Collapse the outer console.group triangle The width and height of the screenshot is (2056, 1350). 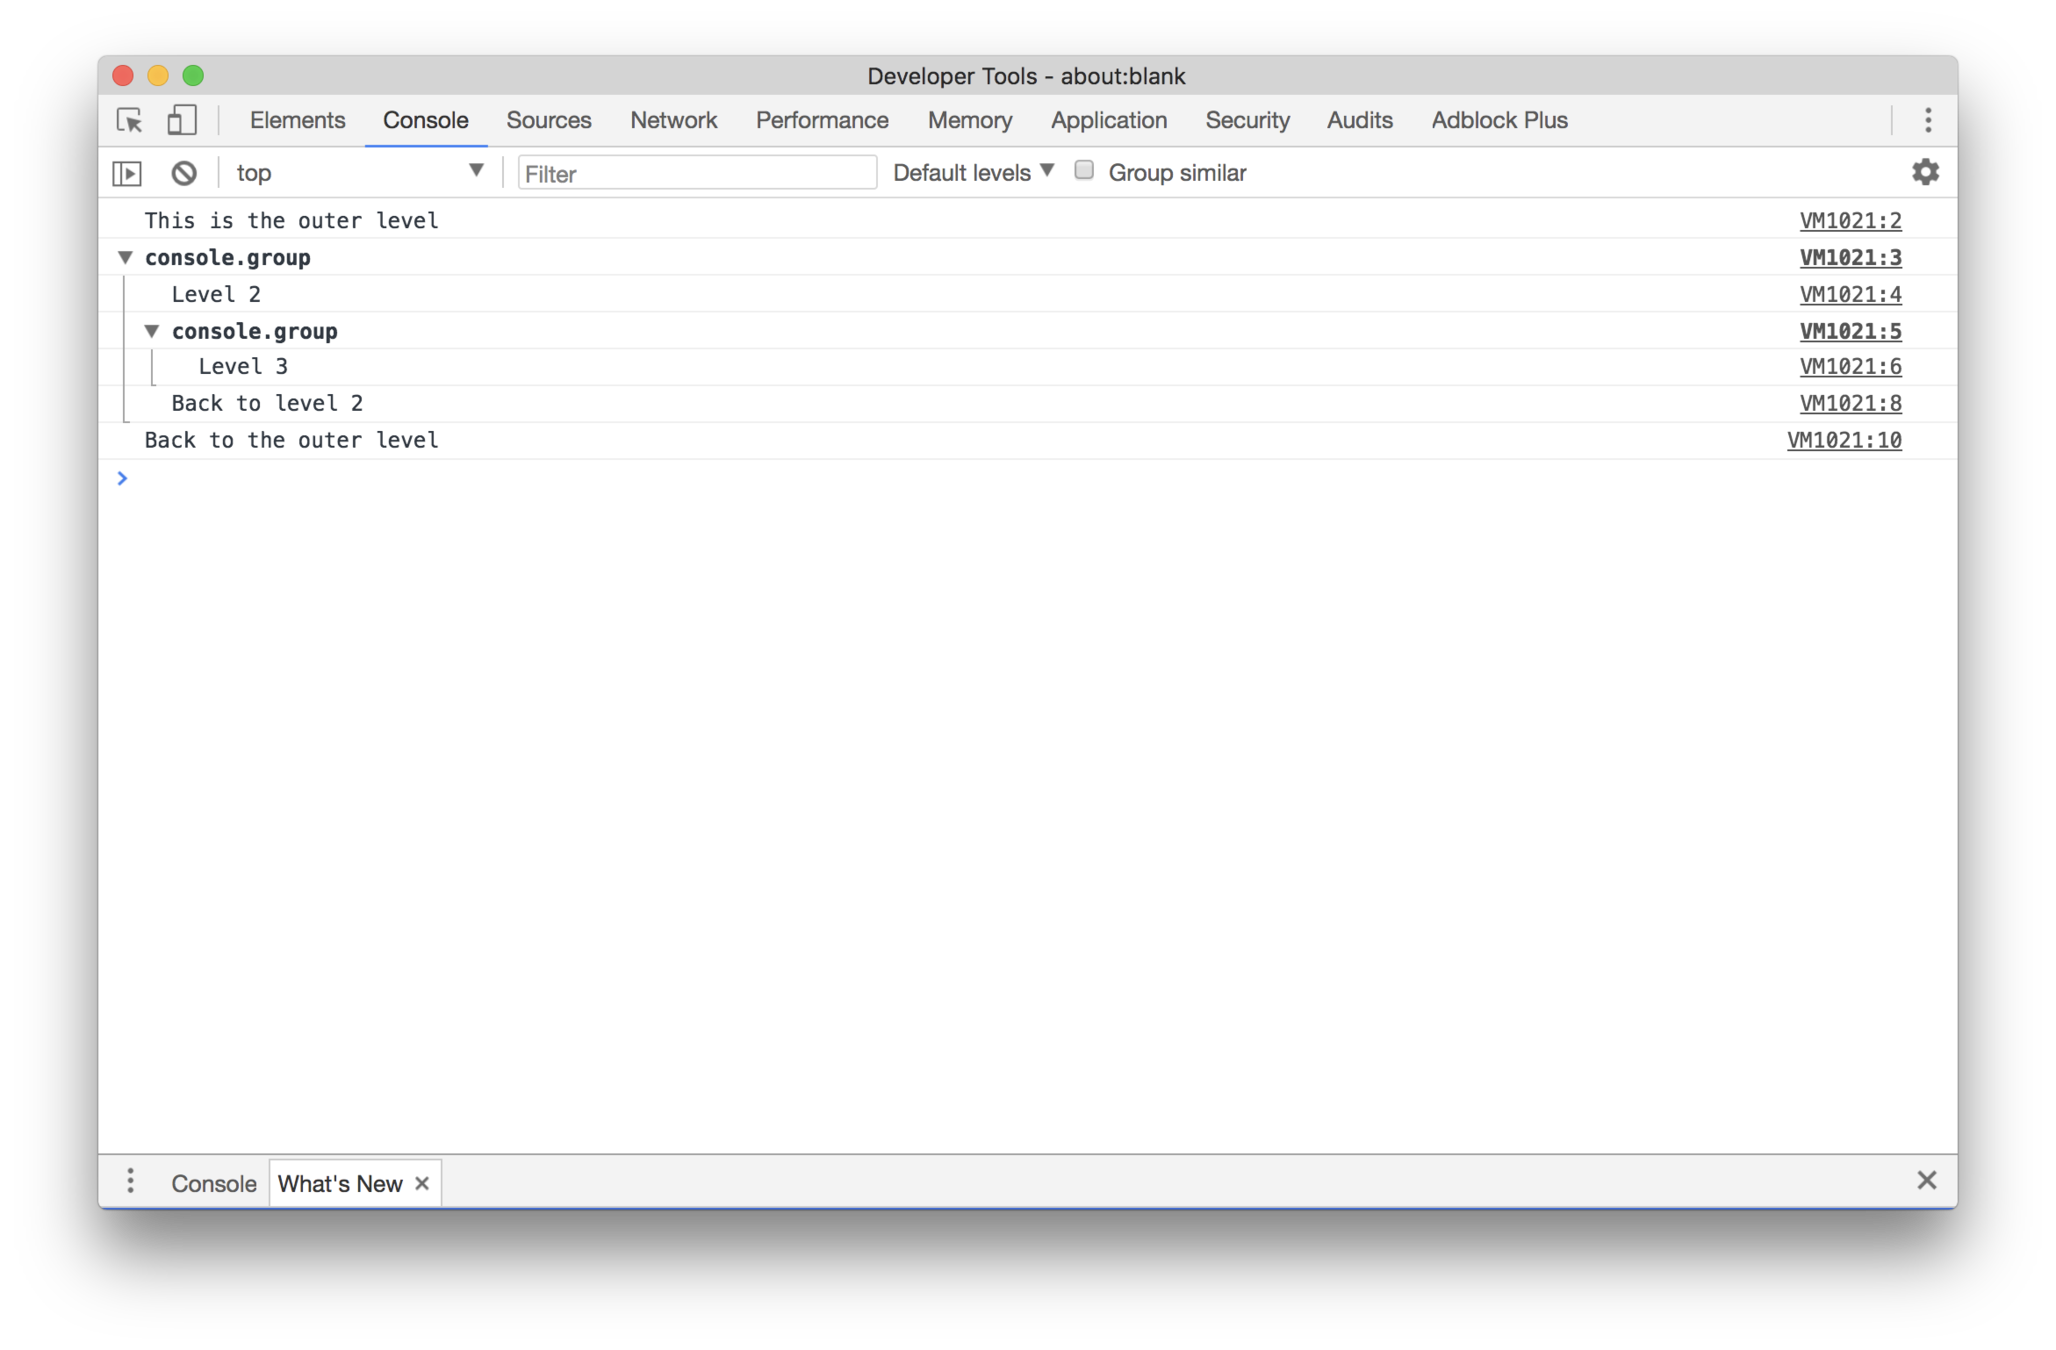[x=126, y=258]
